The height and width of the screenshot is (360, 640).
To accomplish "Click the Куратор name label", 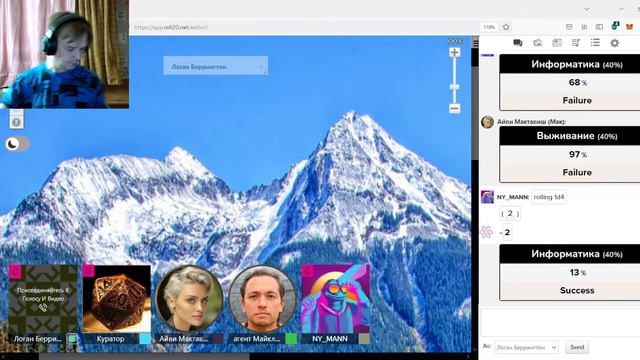I will pos(111,339).
